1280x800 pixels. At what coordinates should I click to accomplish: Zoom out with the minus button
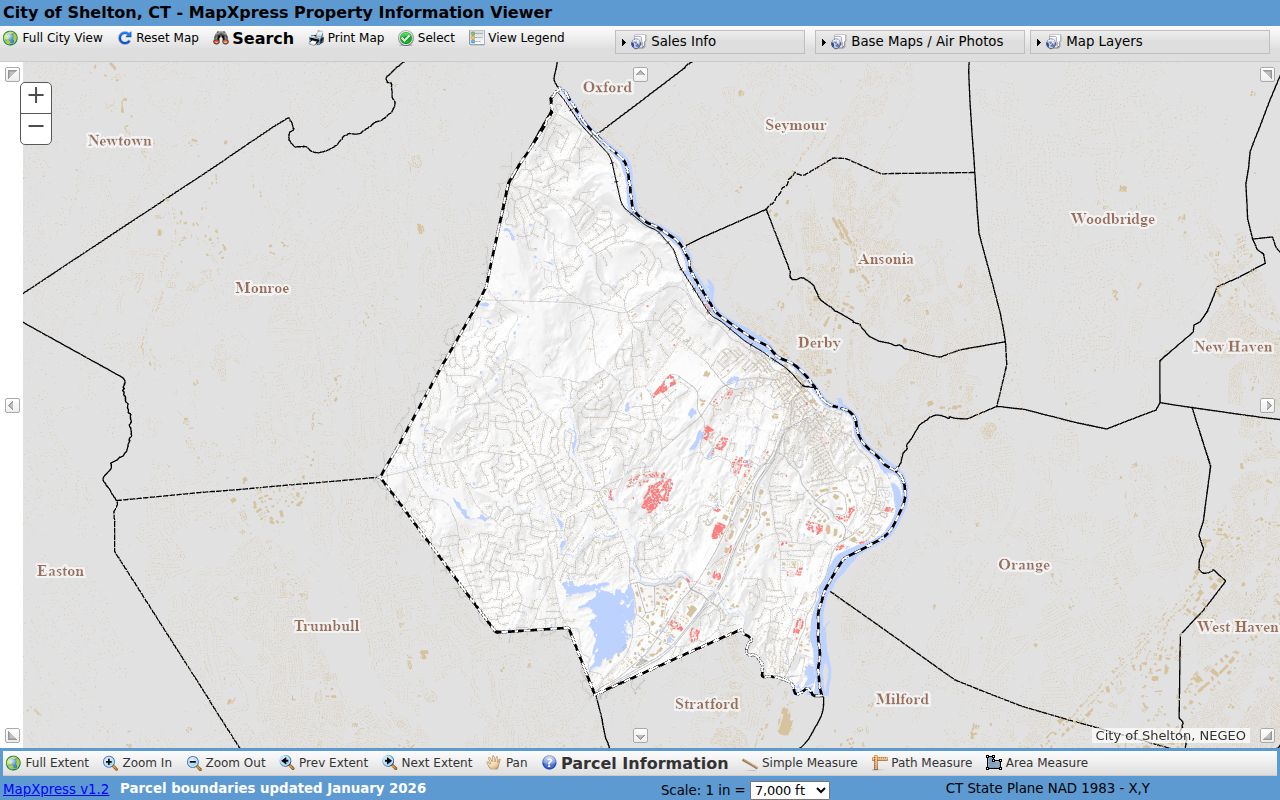click(36, 127)
